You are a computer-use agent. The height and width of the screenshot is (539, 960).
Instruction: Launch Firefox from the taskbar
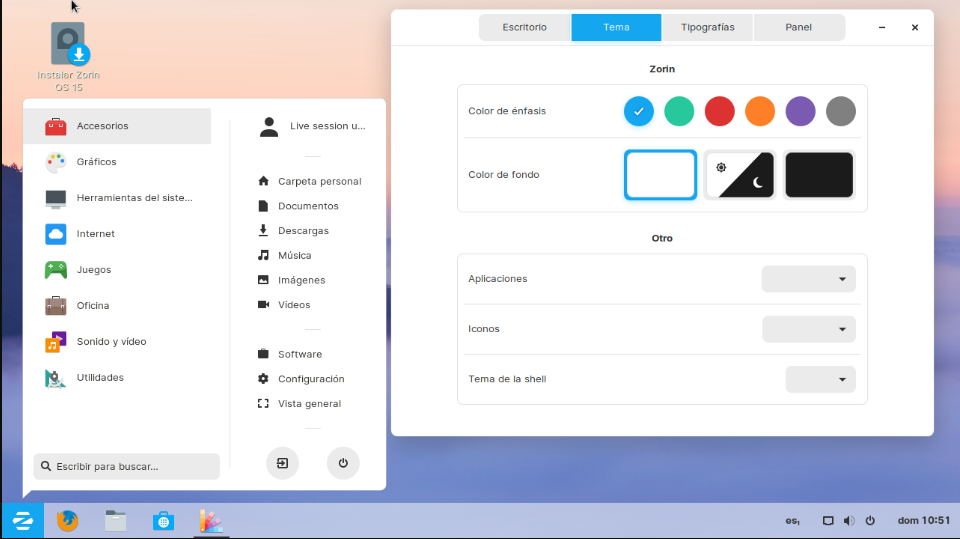click(67, 521)
